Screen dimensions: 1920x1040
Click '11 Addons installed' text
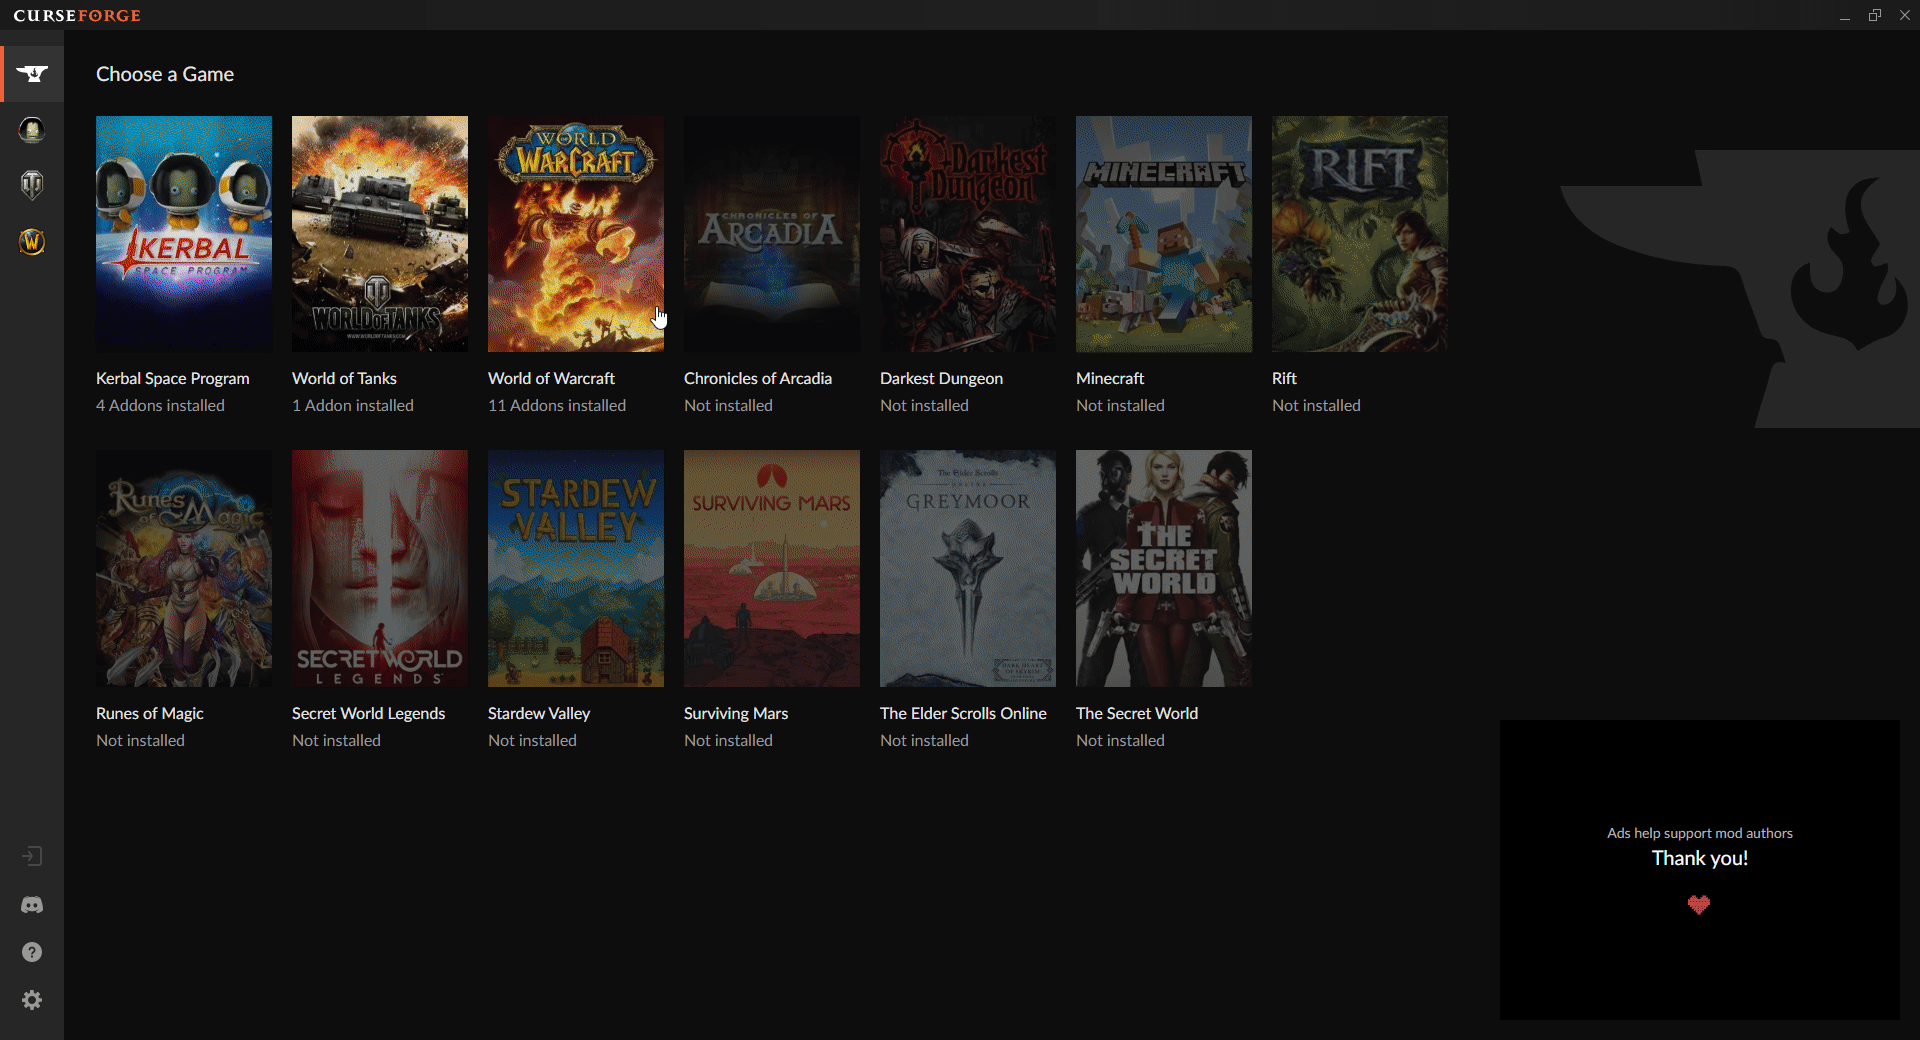click(x=557, y=406)
